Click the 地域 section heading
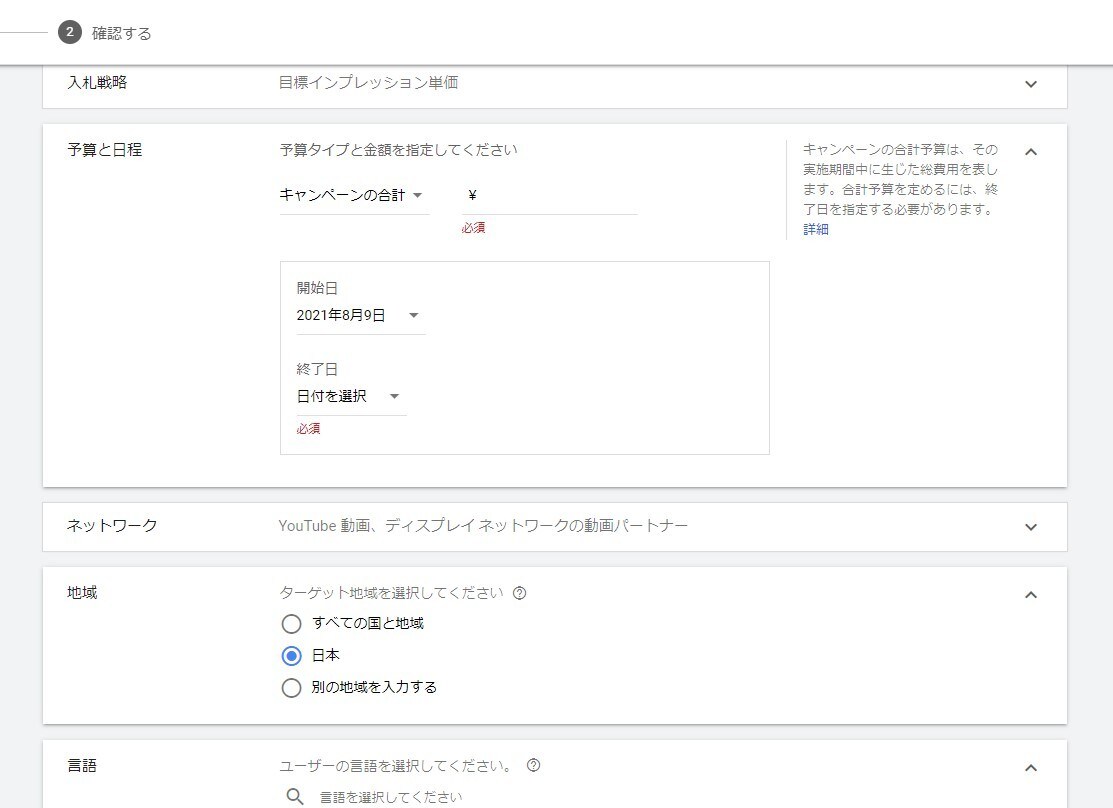This screenshot has height=808, width=1113. [82, 592]
